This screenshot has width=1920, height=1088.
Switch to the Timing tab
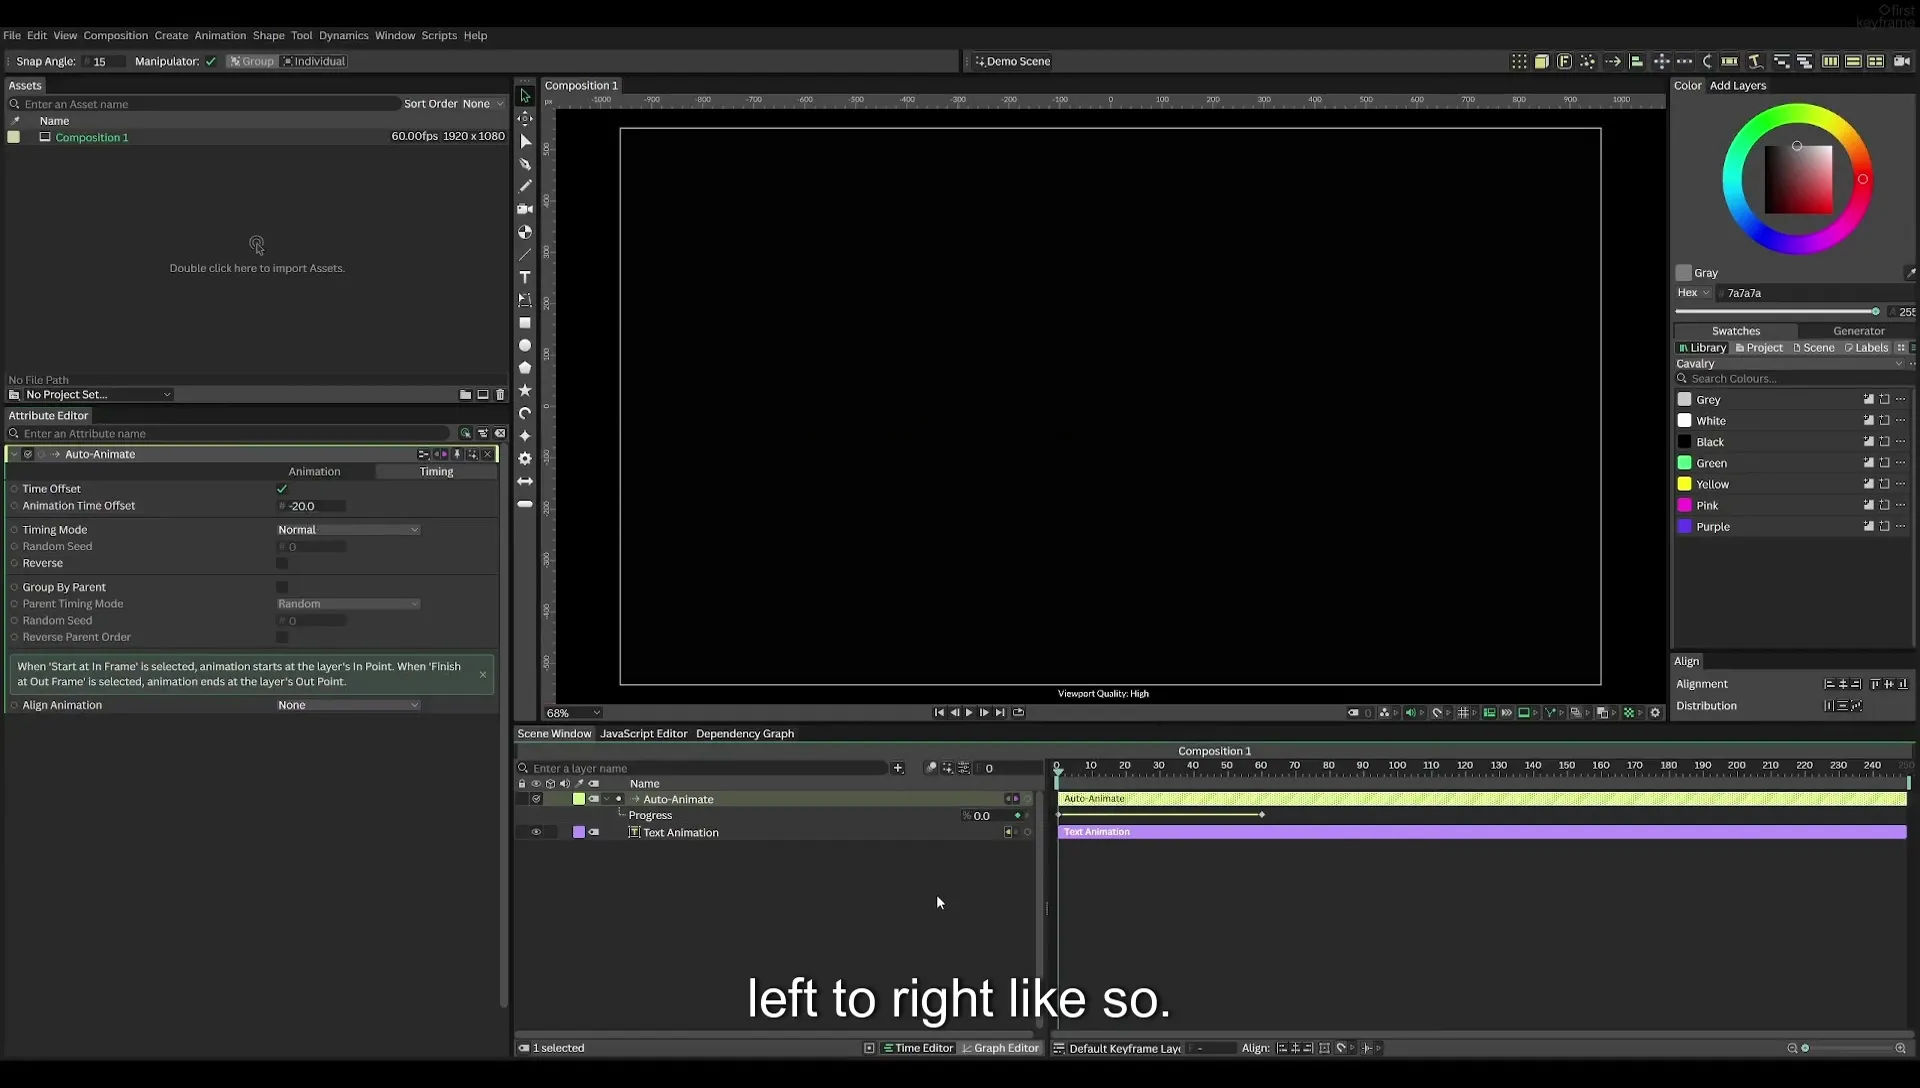point(436,471)
